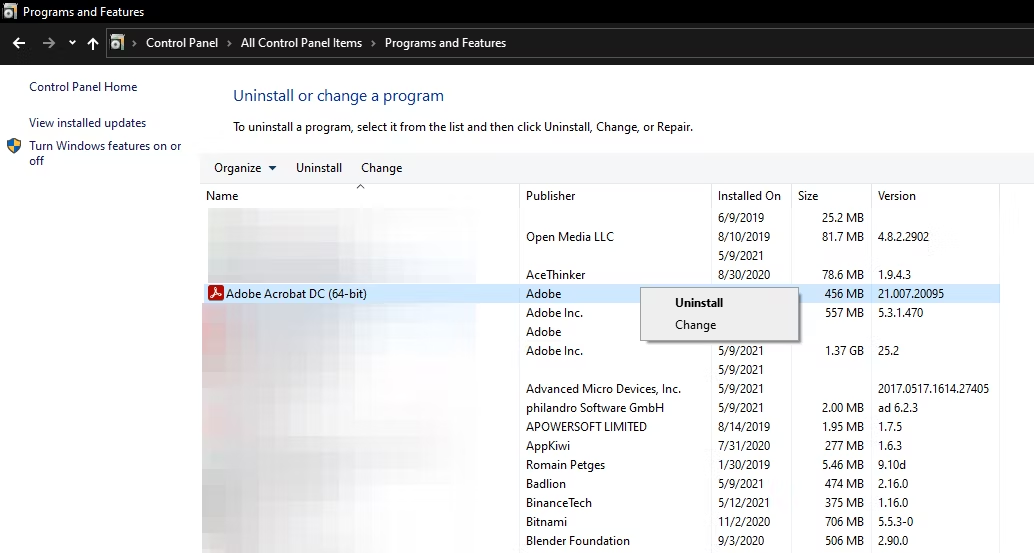The height and width of the screenshot is (553, 1034).
Task: Go up one level with Up arrow
Action: 93,43
